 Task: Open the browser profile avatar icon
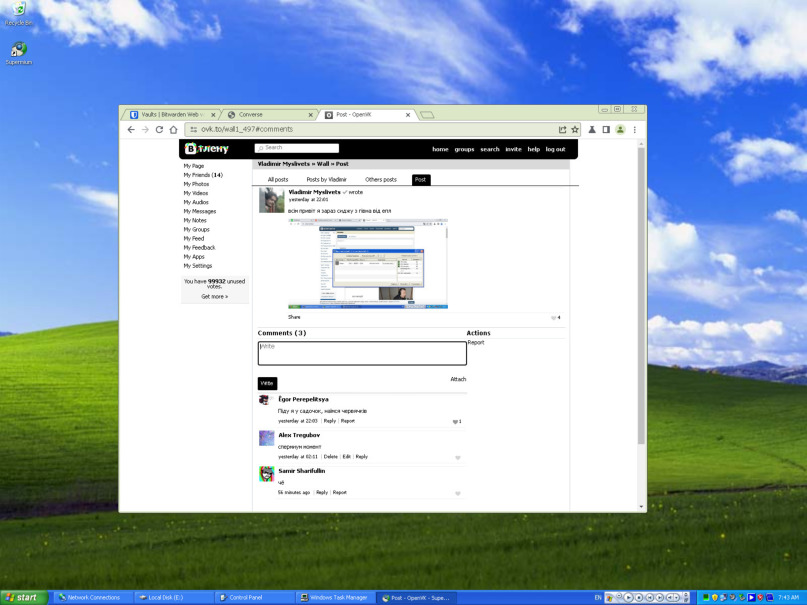pyautogui.click(x=620, y=130)
